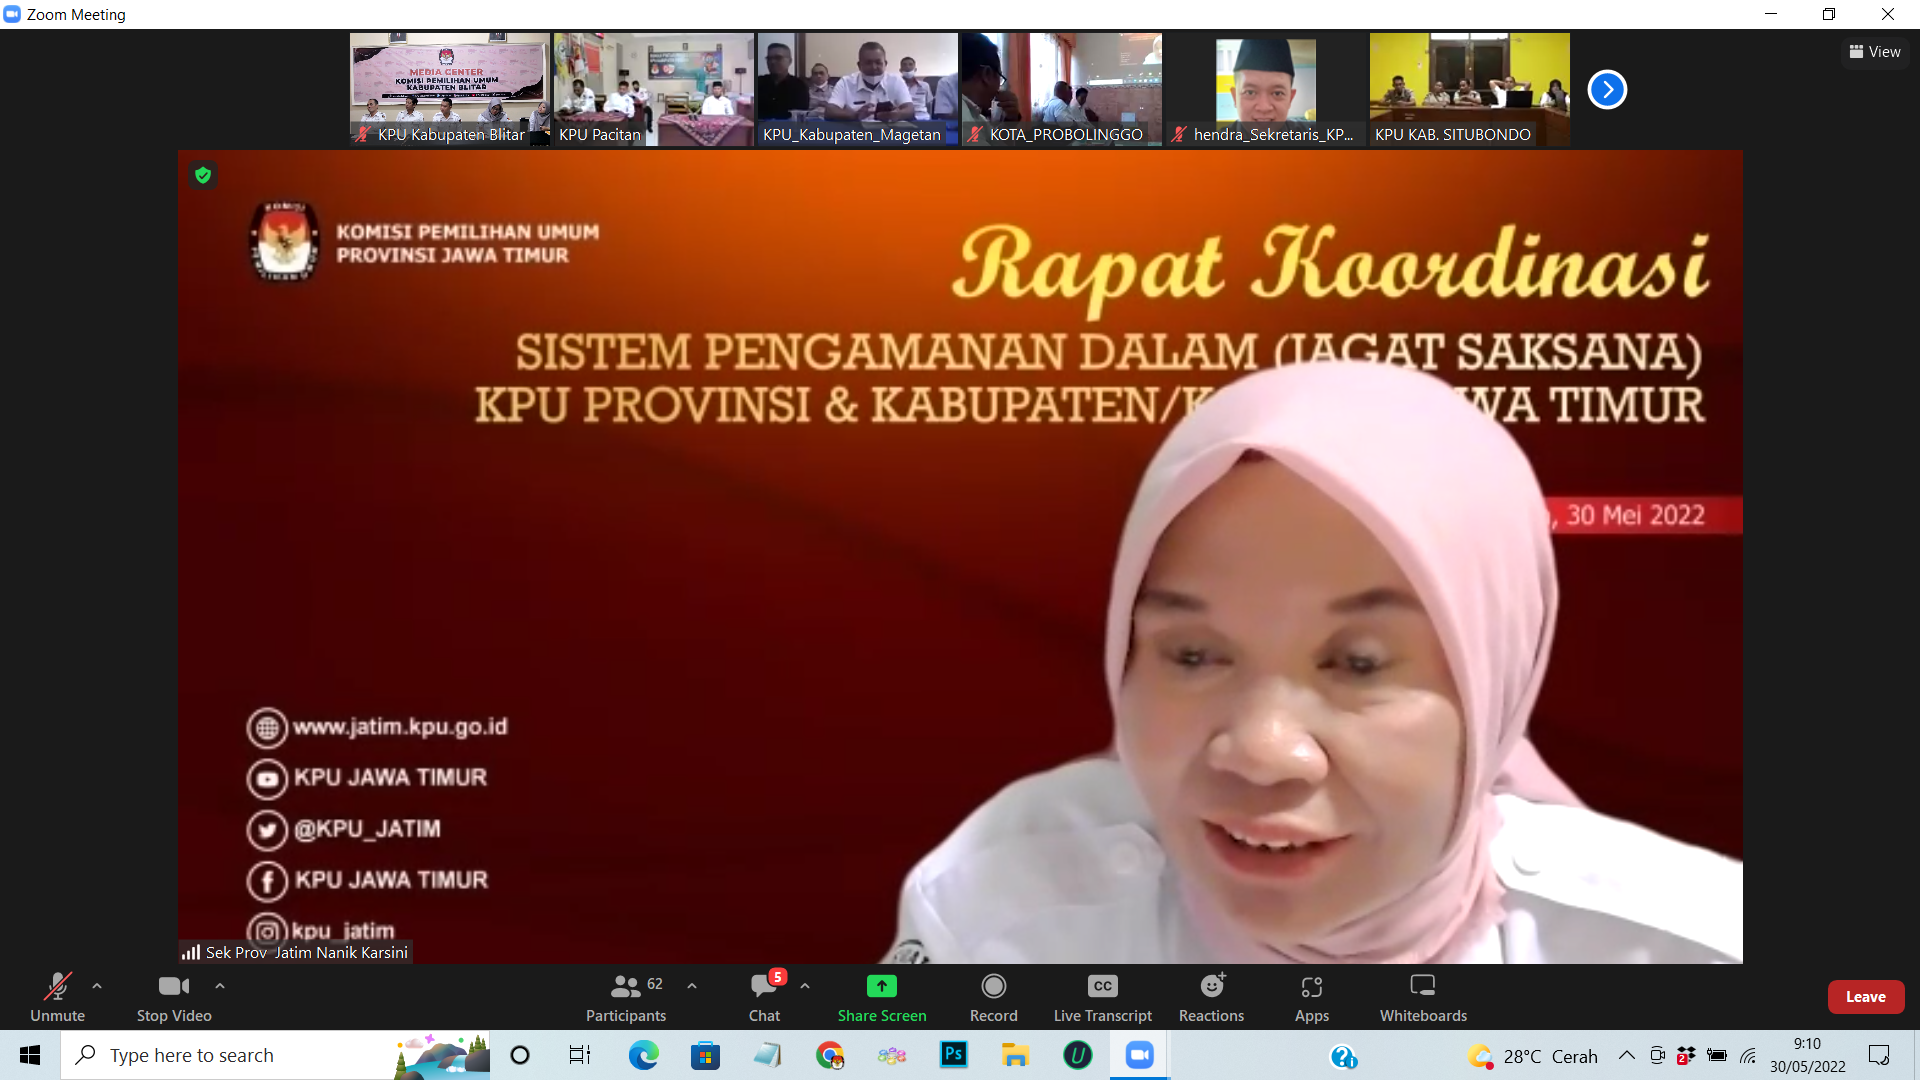Show next participants with blue arrow

click(x=1607, y=89)
